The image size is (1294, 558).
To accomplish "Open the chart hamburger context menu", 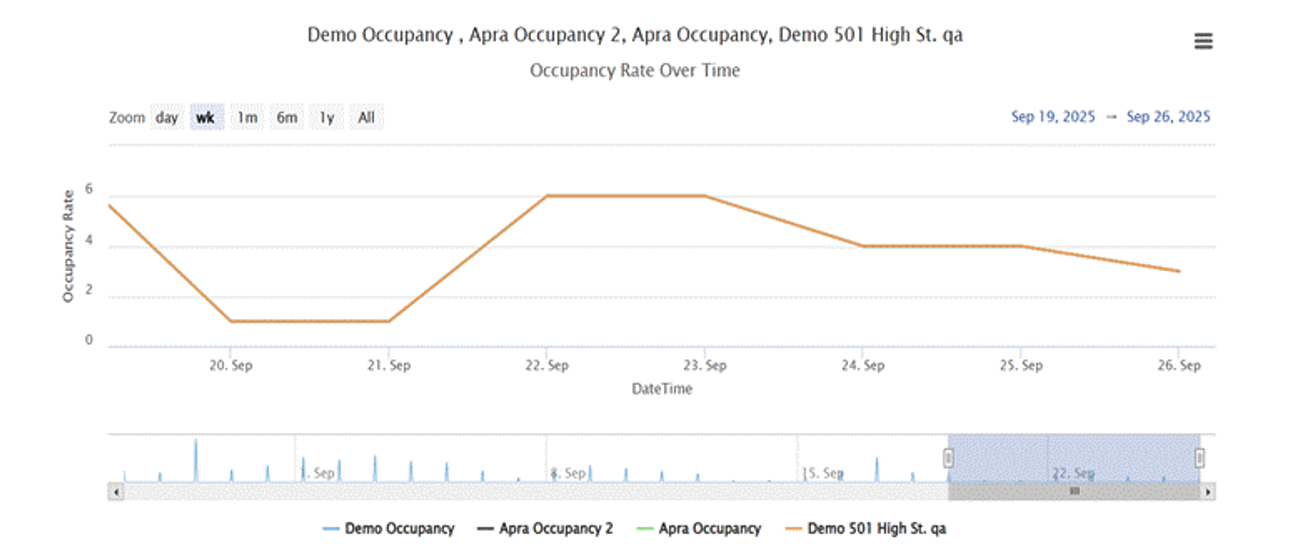I will click(x=1203, y=41).
